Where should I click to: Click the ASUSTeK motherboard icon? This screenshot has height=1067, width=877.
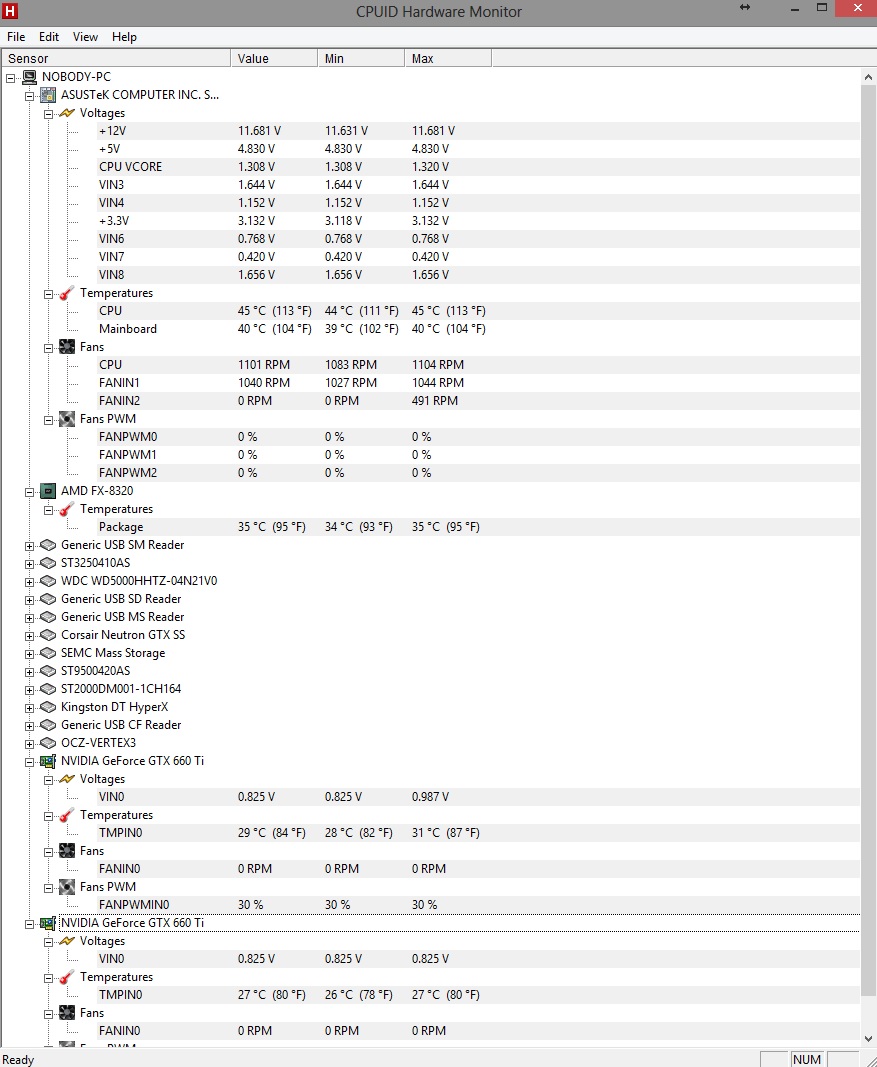coord(48,95)
